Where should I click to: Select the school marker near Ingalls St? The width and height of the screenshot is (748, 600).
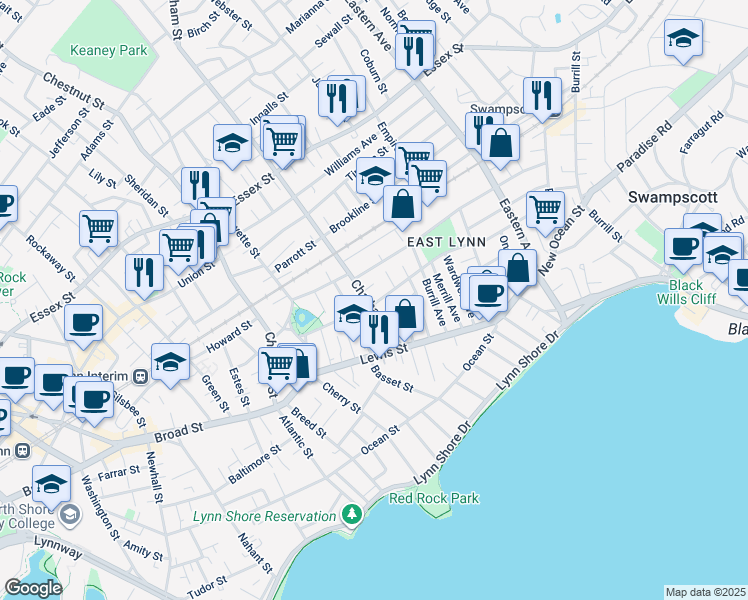[x=232, y=144]
